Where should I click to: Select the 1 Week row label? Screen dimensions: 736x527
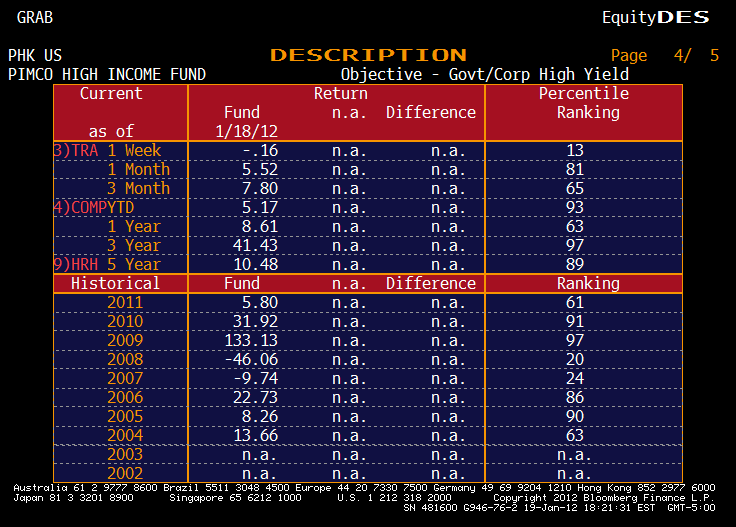tap(134, 151)
